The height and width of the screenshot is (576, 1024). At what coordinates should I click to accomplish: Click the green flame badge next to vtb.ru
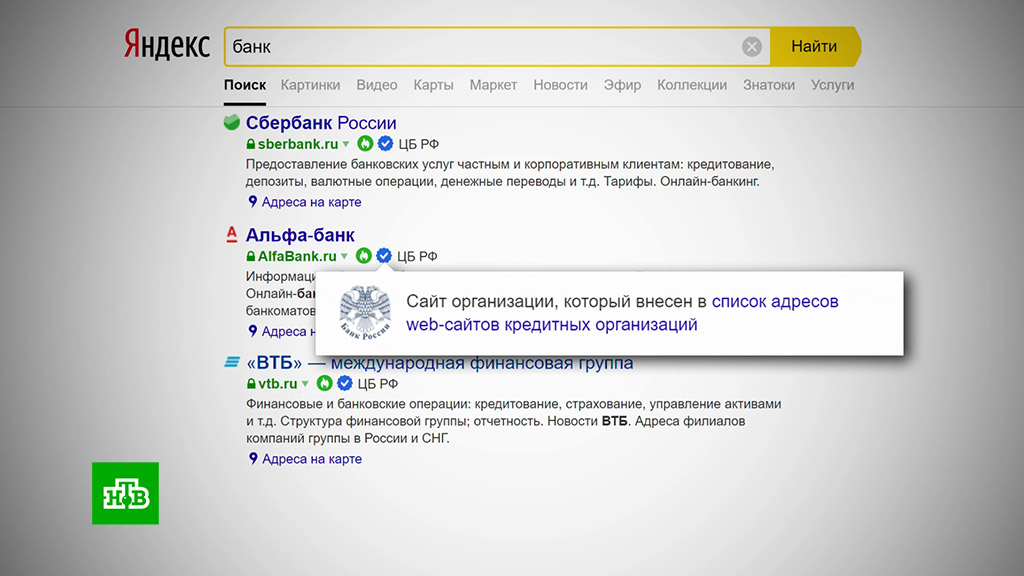324,383
